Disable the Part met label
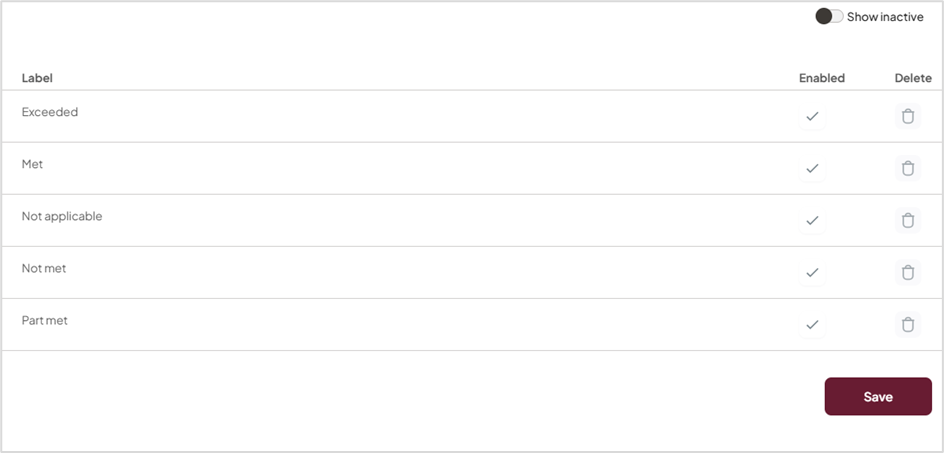This screenshot has height=453, width=944. coord(812,324)
